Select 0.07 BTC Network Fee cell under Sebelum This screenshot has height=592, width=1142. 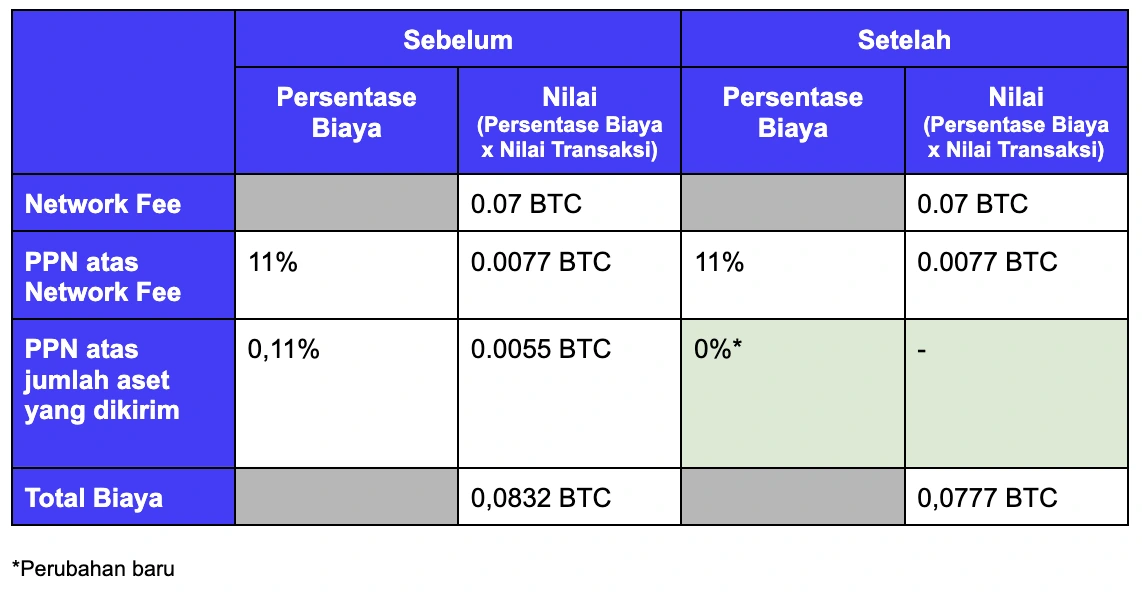(x=569, y=203)
